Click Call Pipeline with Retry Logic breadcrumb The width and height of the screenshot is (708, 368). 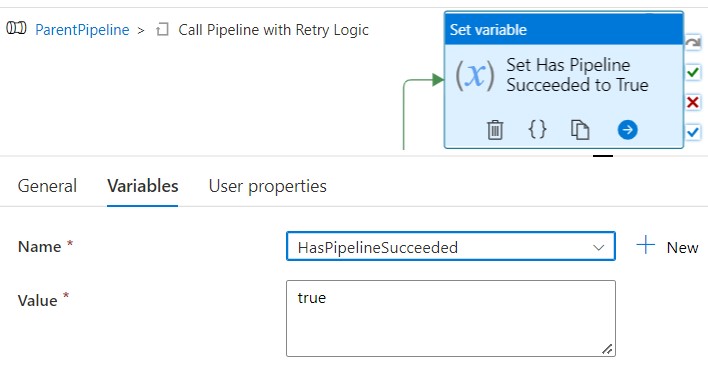pyautogui.click(x=273, y=30)
